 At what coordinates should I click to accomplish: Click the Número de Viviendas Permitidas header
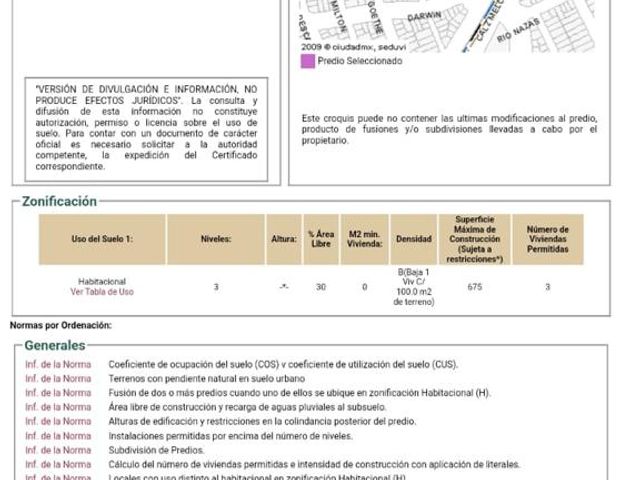pos(548,239)
